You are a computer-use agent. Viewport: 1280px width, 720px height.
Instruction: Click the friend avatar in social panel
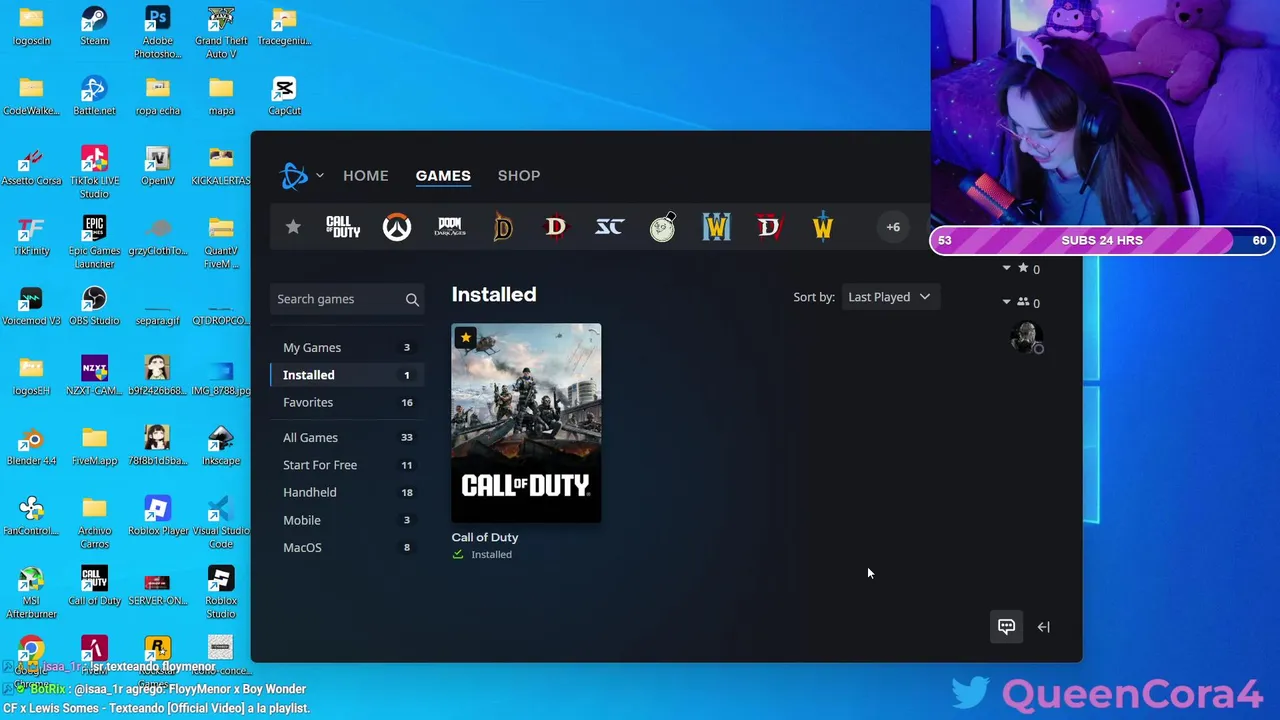(x=1025, y=337)
